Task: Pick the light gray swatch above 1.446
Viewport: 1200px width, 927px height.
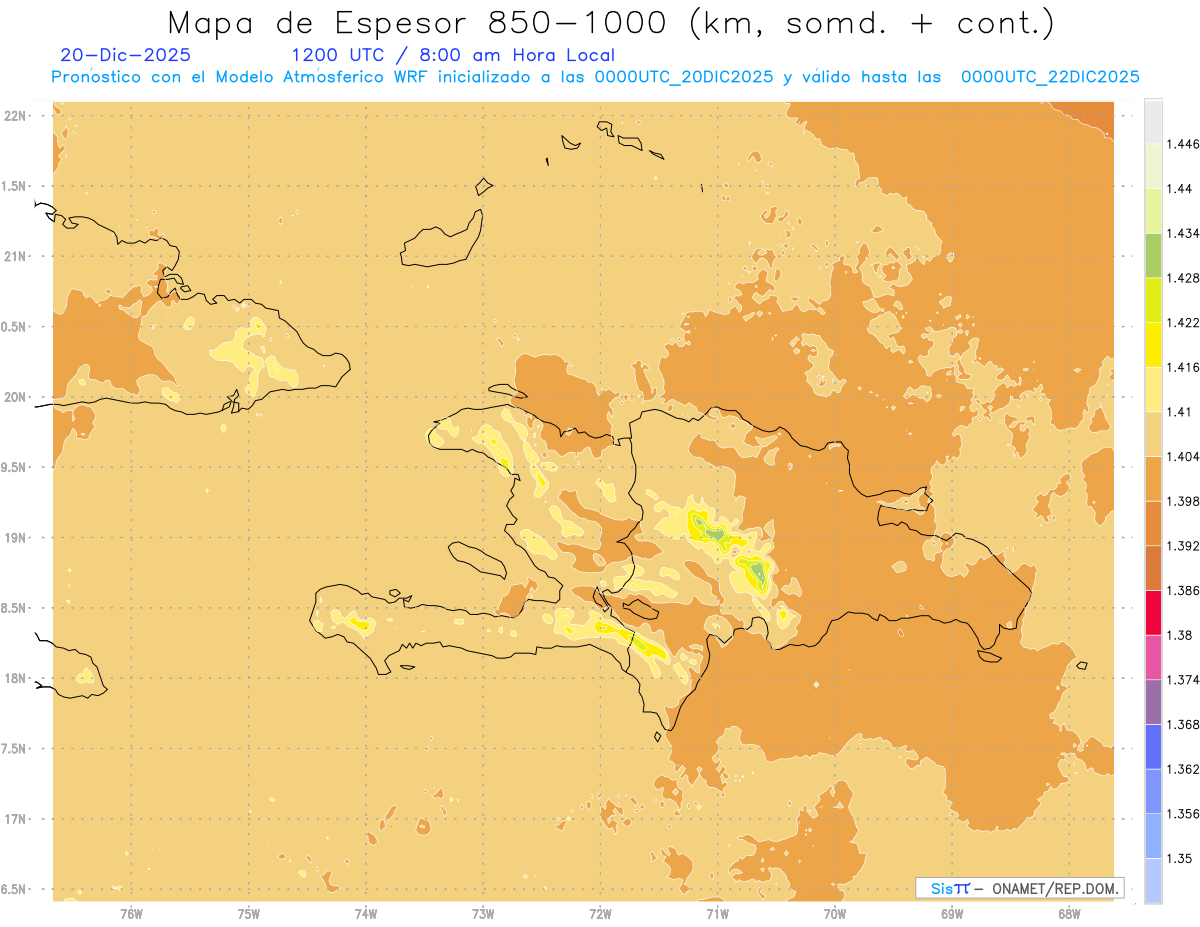Action: point(1153,122)
